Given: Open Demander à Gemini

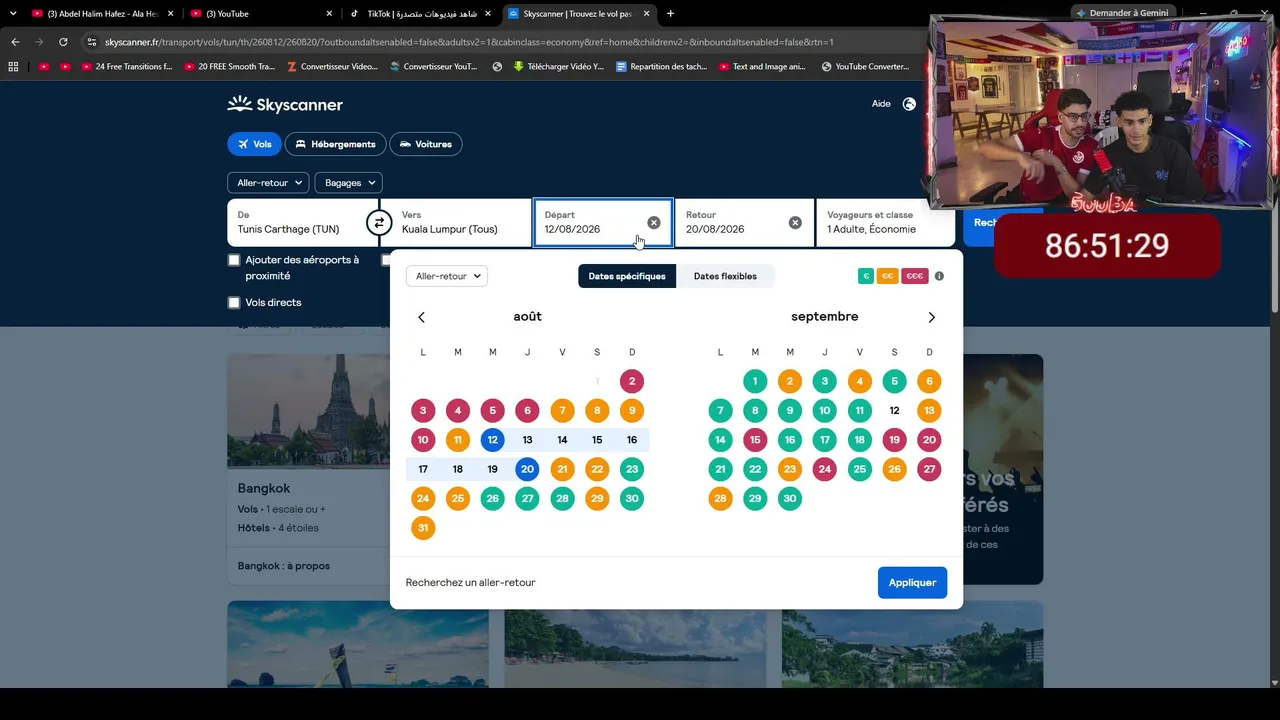Looking at the screenshot, I should tap(1122, 13).
